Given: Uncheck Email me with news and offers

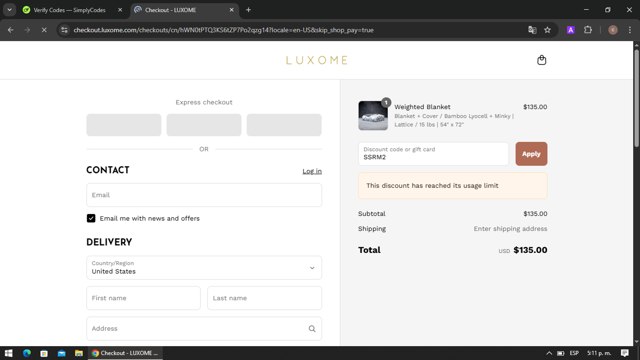Looking at the screenshot, I should [91, 218].
